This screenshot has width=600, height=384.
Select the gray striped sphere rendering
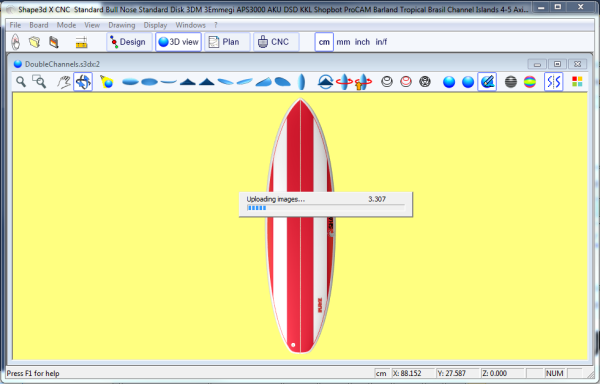tap(511, 81)
